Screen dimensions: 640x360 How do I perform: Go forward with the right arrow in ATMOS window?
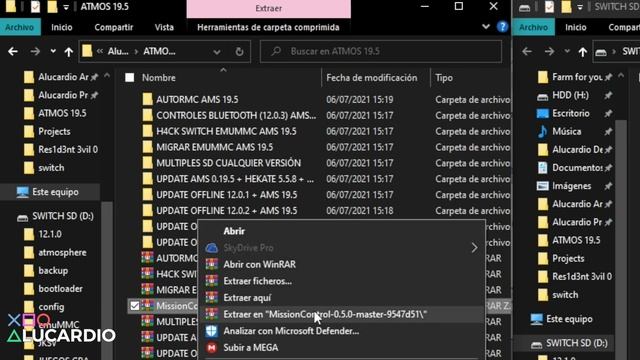pyautogui.click(x=35, y=51)
